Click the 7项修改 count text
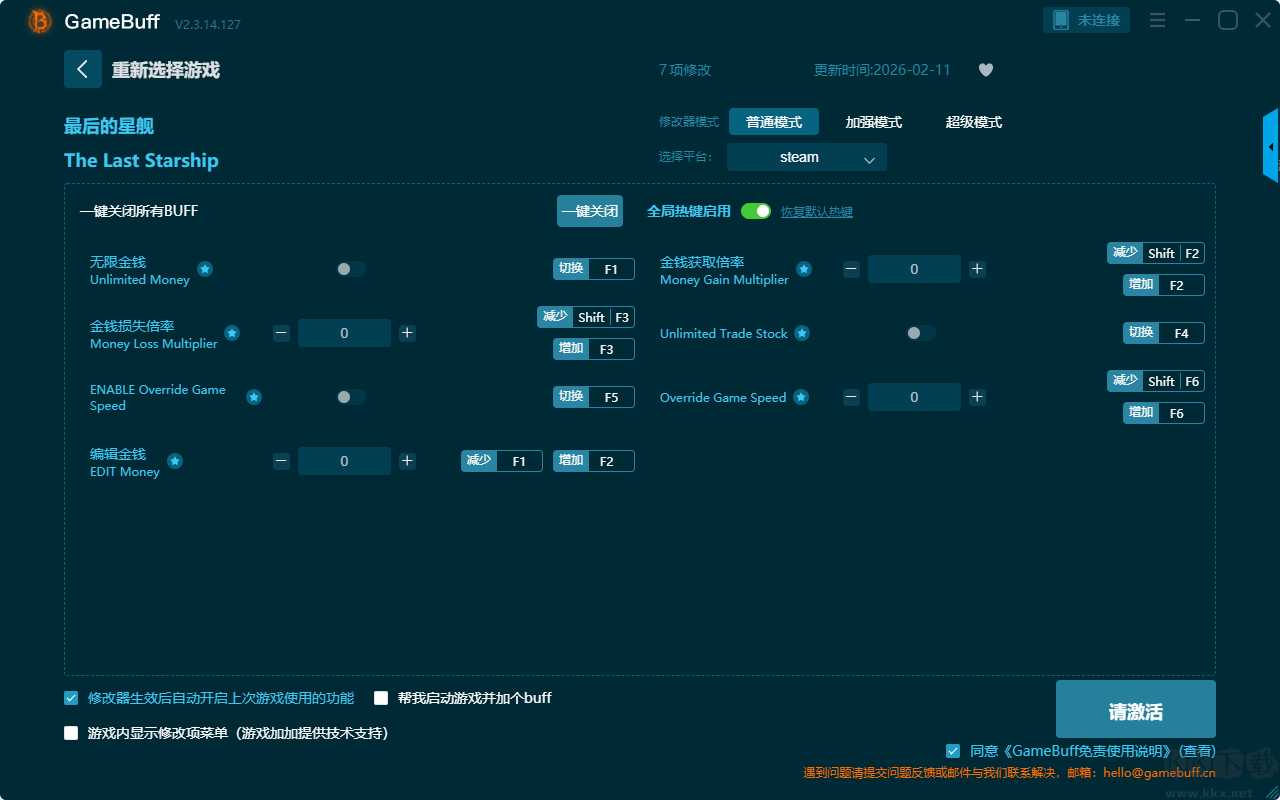The image size is (1280, 800). (x=685, y=70)
